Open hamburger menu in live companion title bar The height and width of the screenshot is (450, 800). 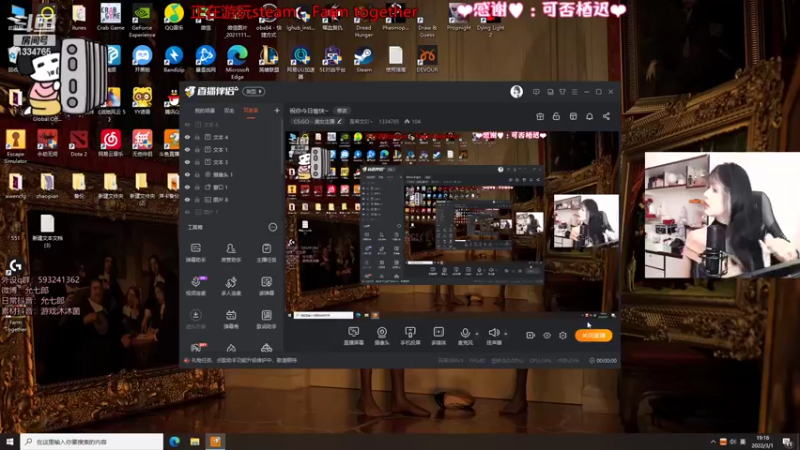point(574,92)
